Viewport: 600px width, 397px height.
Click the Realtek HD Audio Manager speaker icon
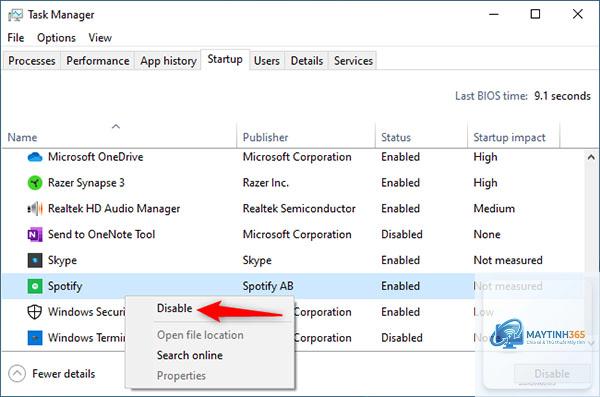[x=35, y=209]
